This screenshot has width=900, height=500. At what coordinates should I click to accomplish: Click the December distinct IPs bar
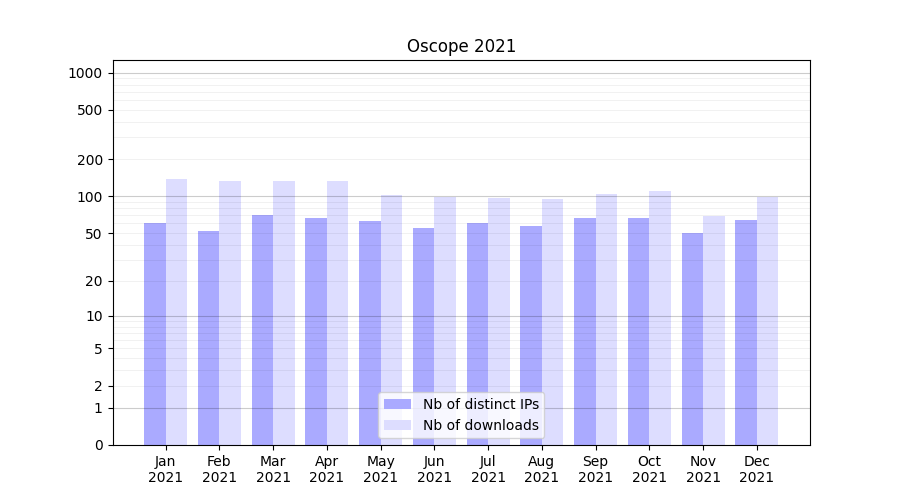[x=746, y=332]
